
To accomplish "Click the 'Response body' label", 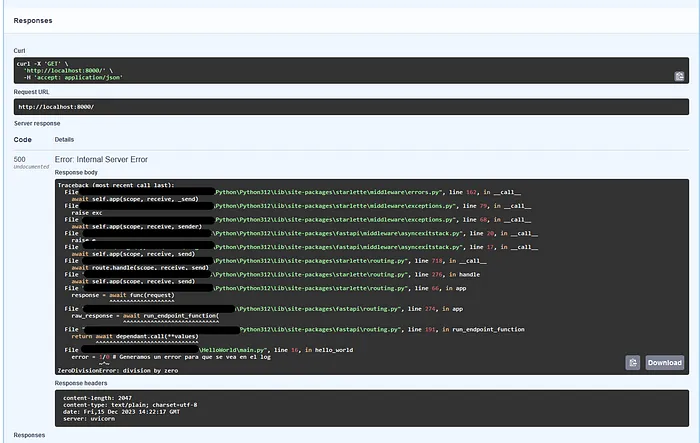I will [x=76, y=172].
